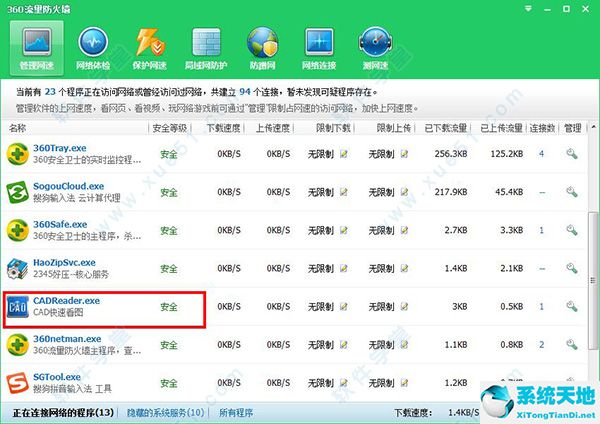Screen dimensions: 600x424
Task: Edit download limit for SogouCloud.exe
Action: (344, 192)
